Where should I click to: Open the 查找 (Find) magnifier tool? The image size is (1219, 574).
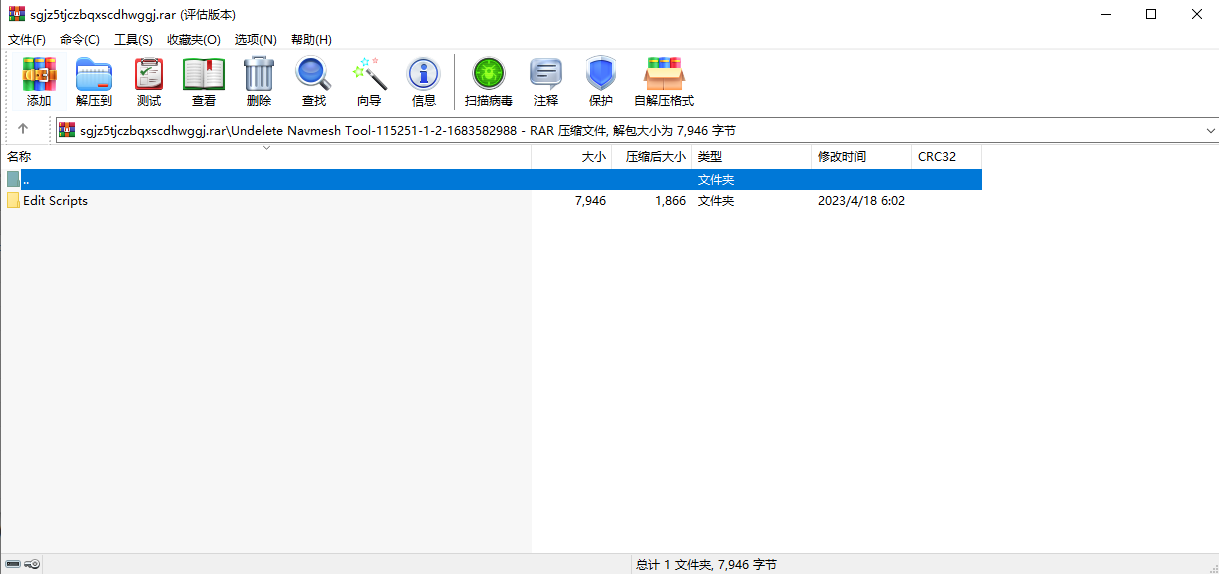314,82
